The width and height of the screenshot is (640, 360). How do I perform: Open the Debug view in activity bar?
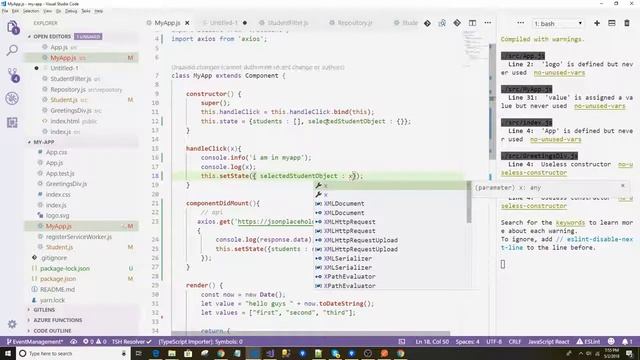[x=12, y=98]
